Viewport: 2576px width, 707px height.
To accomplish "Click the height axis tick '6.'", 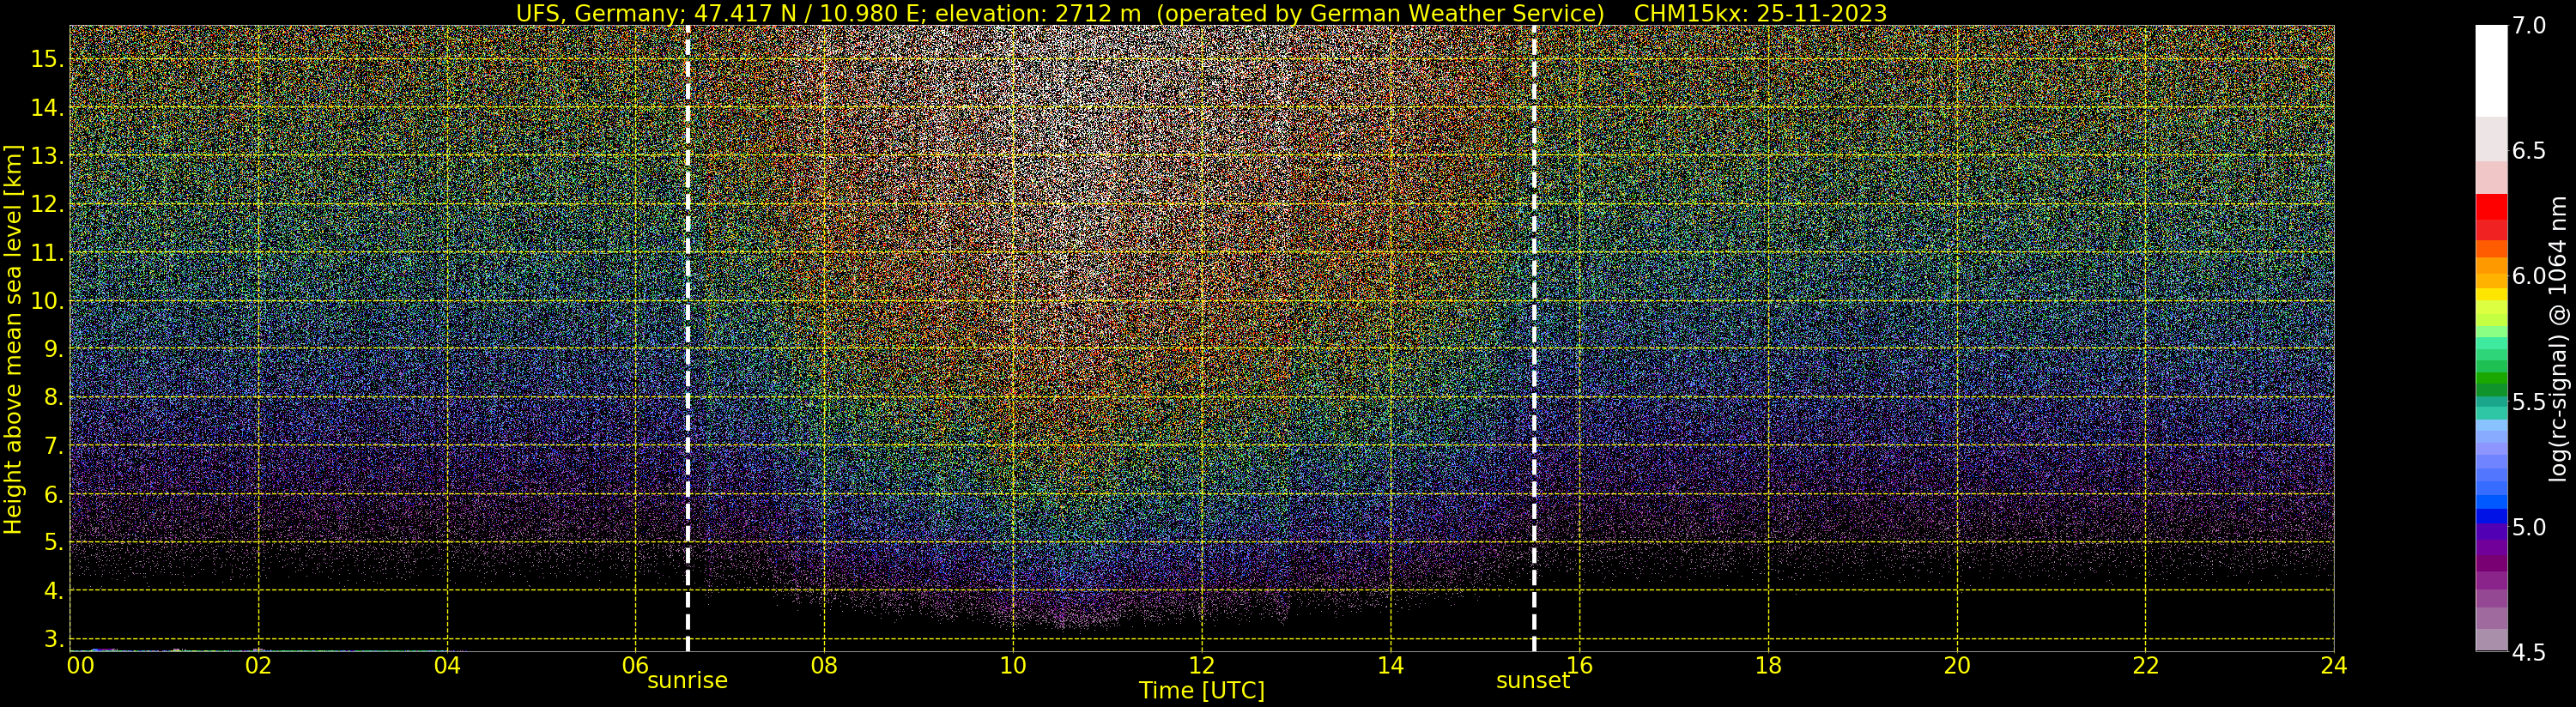I will coord(52,494).
